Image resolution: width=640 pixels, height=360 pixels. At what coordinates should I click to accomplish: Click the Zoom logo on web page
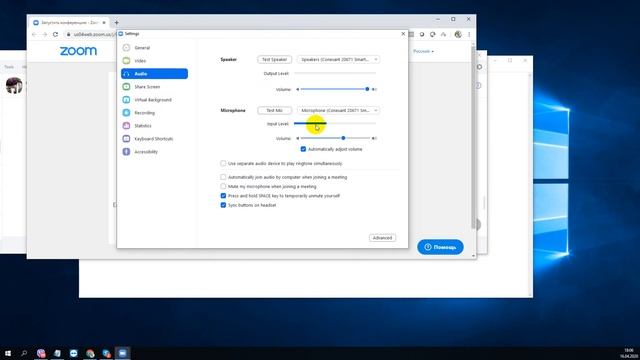(x=78, y=51)
